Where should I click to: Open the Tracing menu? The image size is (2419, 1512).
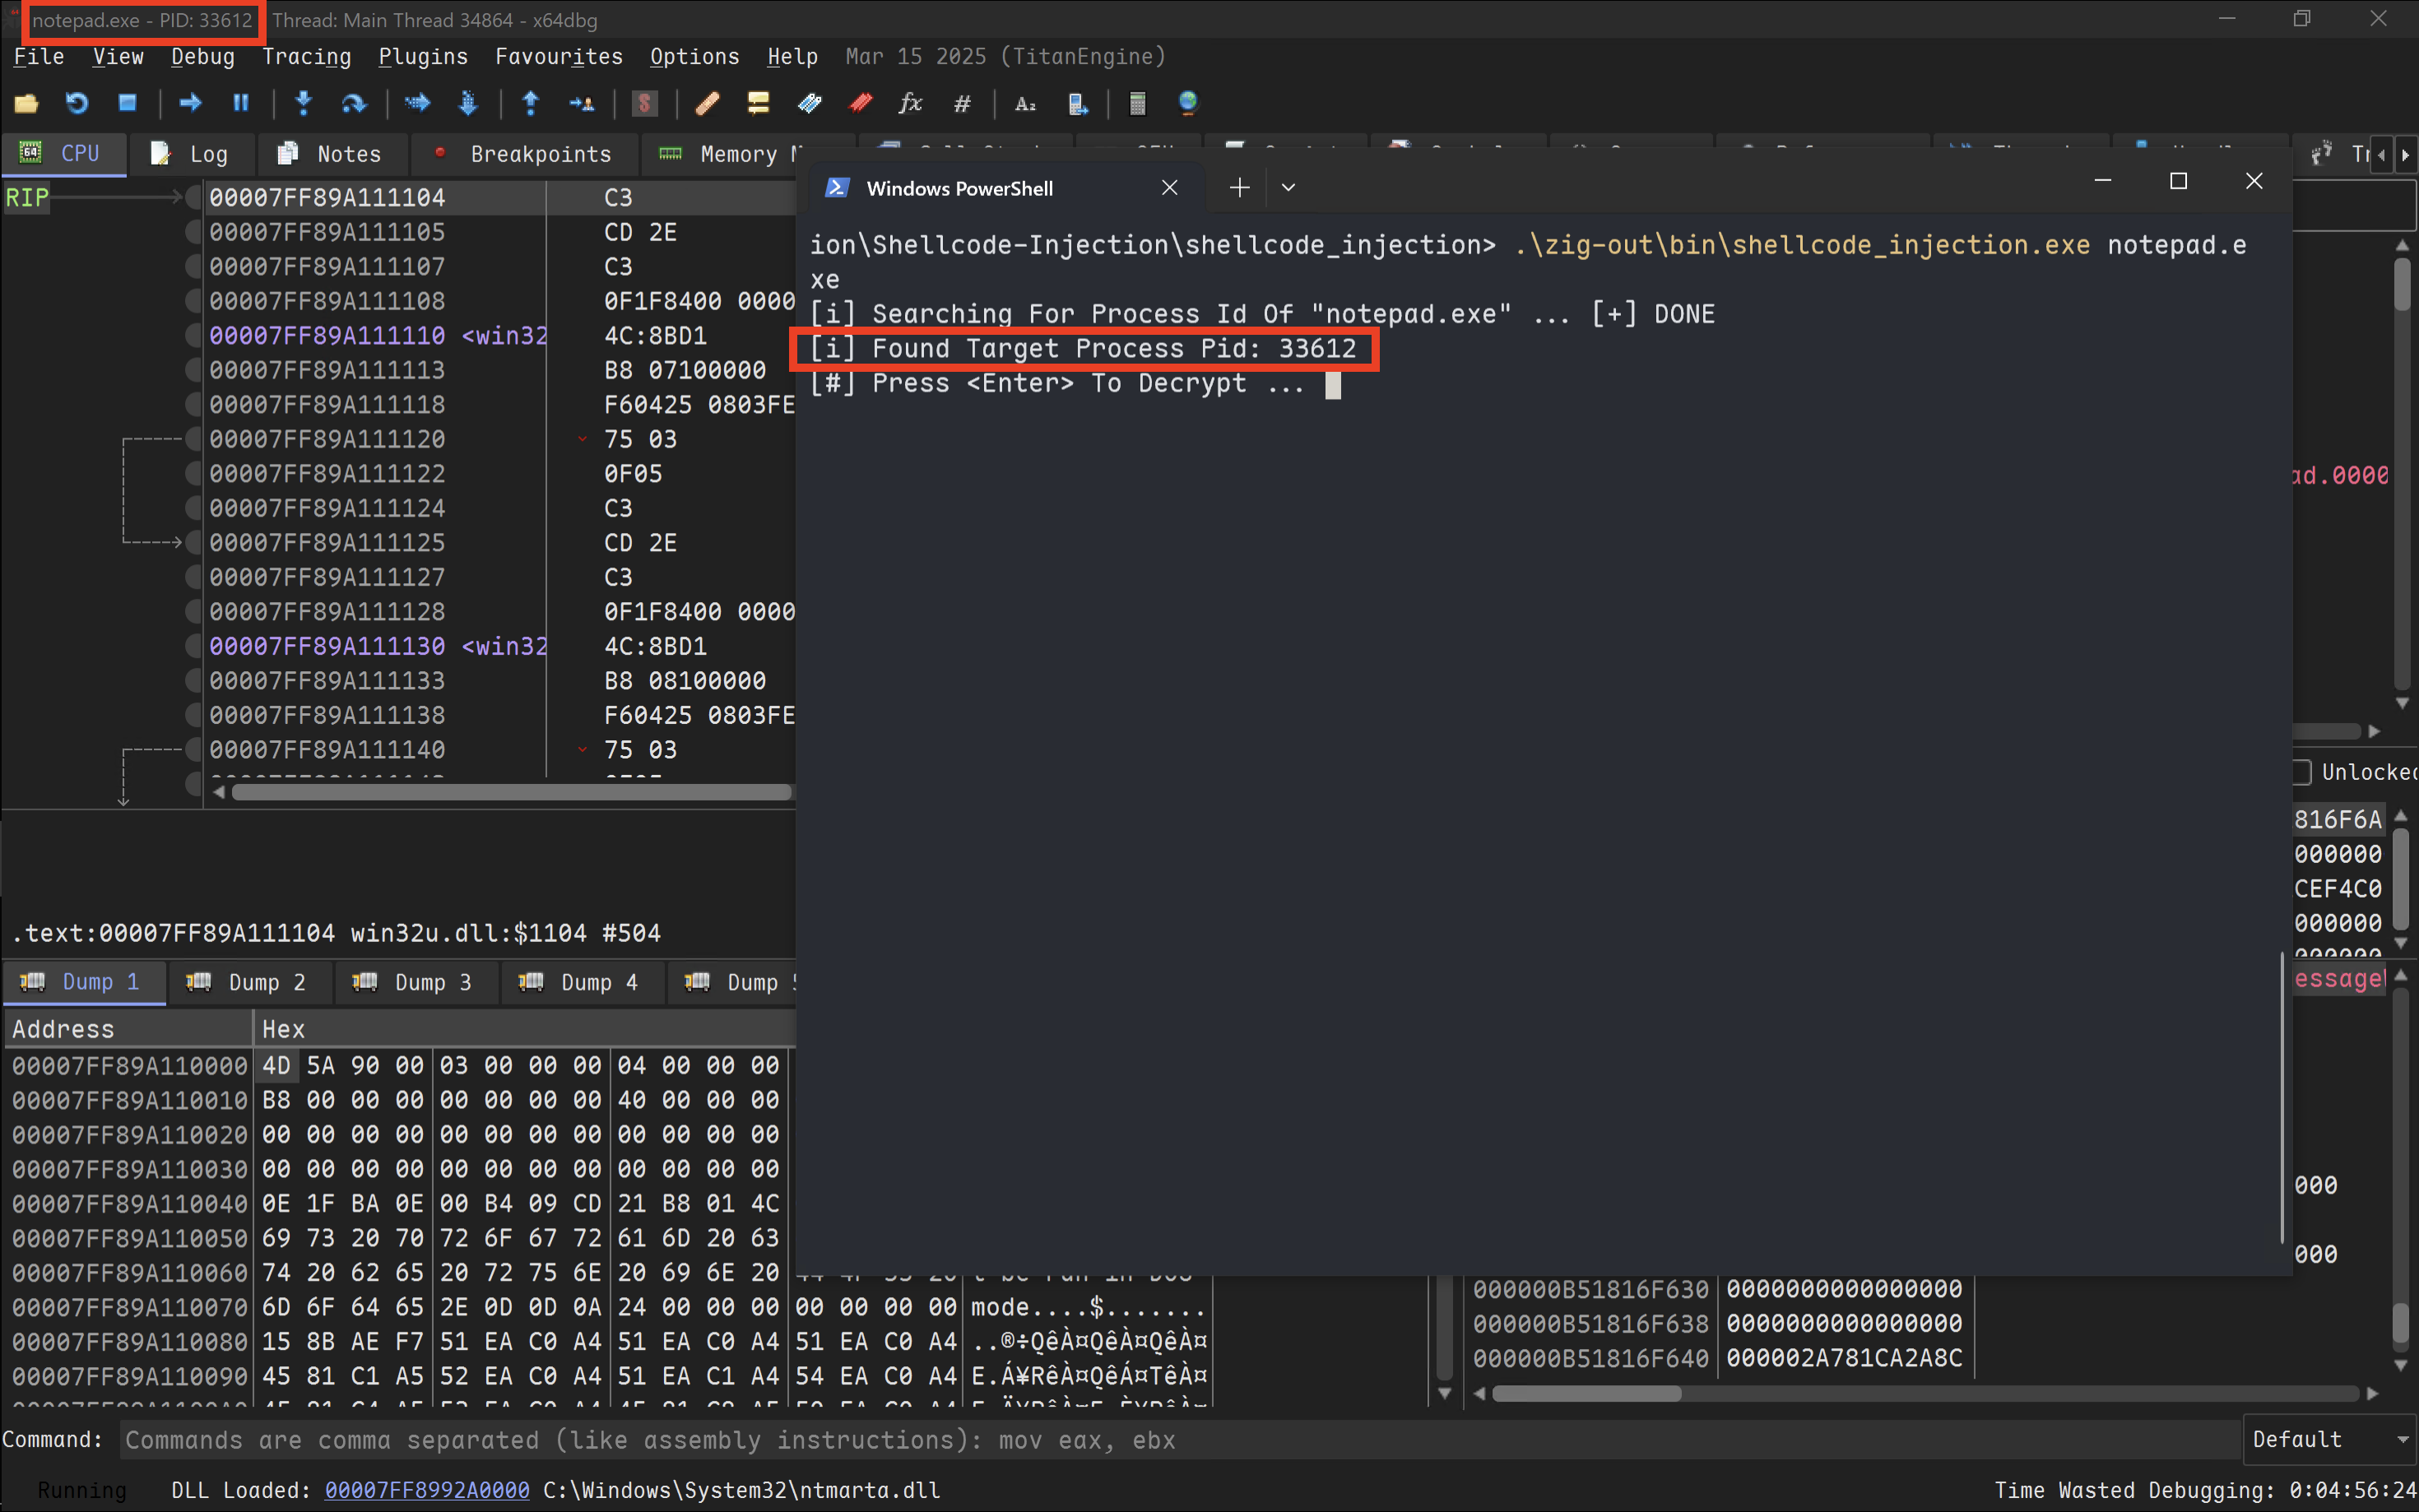[306, 57]
